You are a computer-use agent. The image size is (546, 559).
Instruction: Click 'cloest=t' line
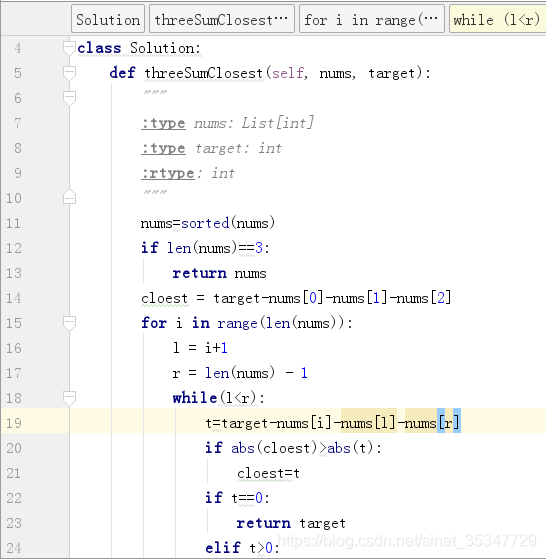coord(268,473)
